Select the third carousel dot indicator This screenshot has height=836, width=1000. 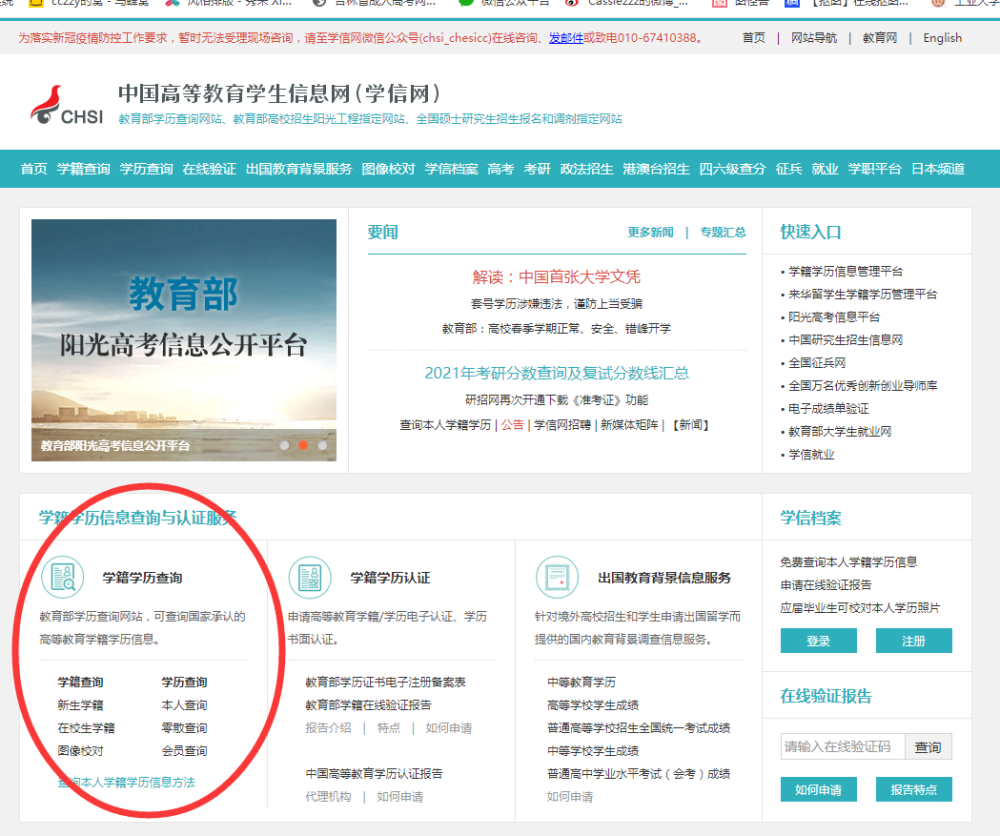322,445
